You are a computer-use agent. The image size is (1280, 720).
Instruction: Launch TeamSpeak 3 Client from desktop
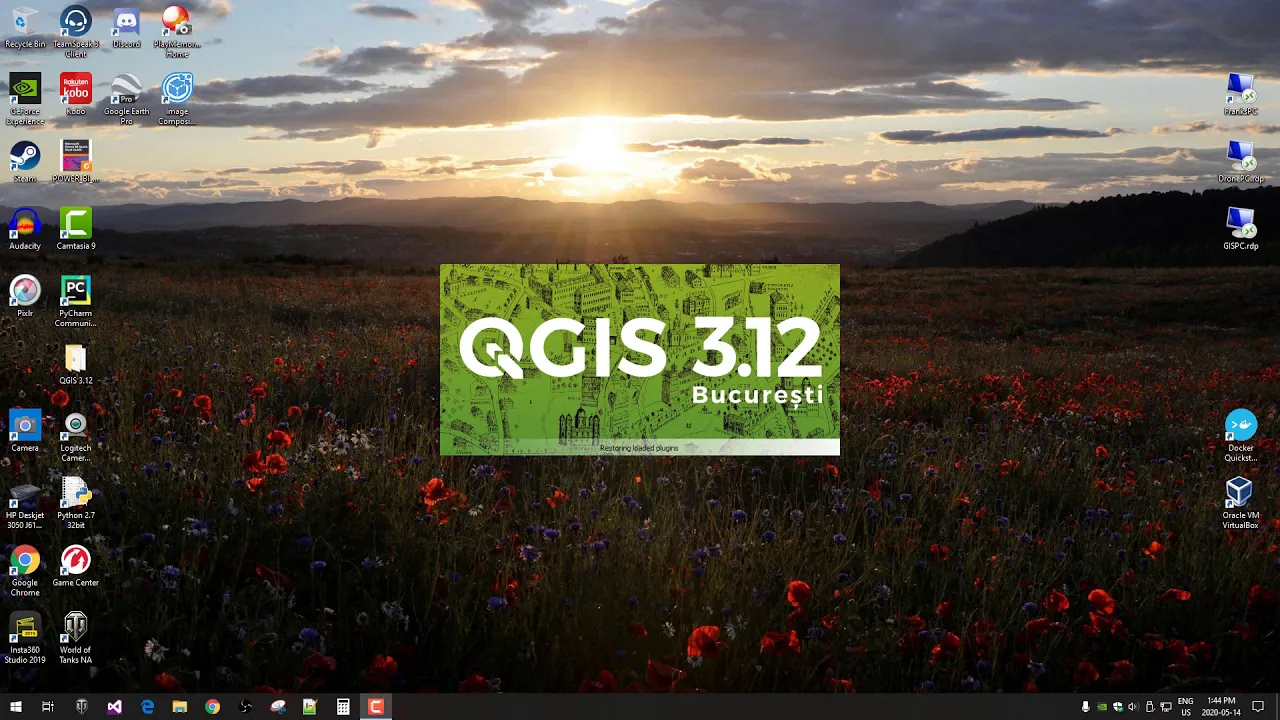pos(76,30)
